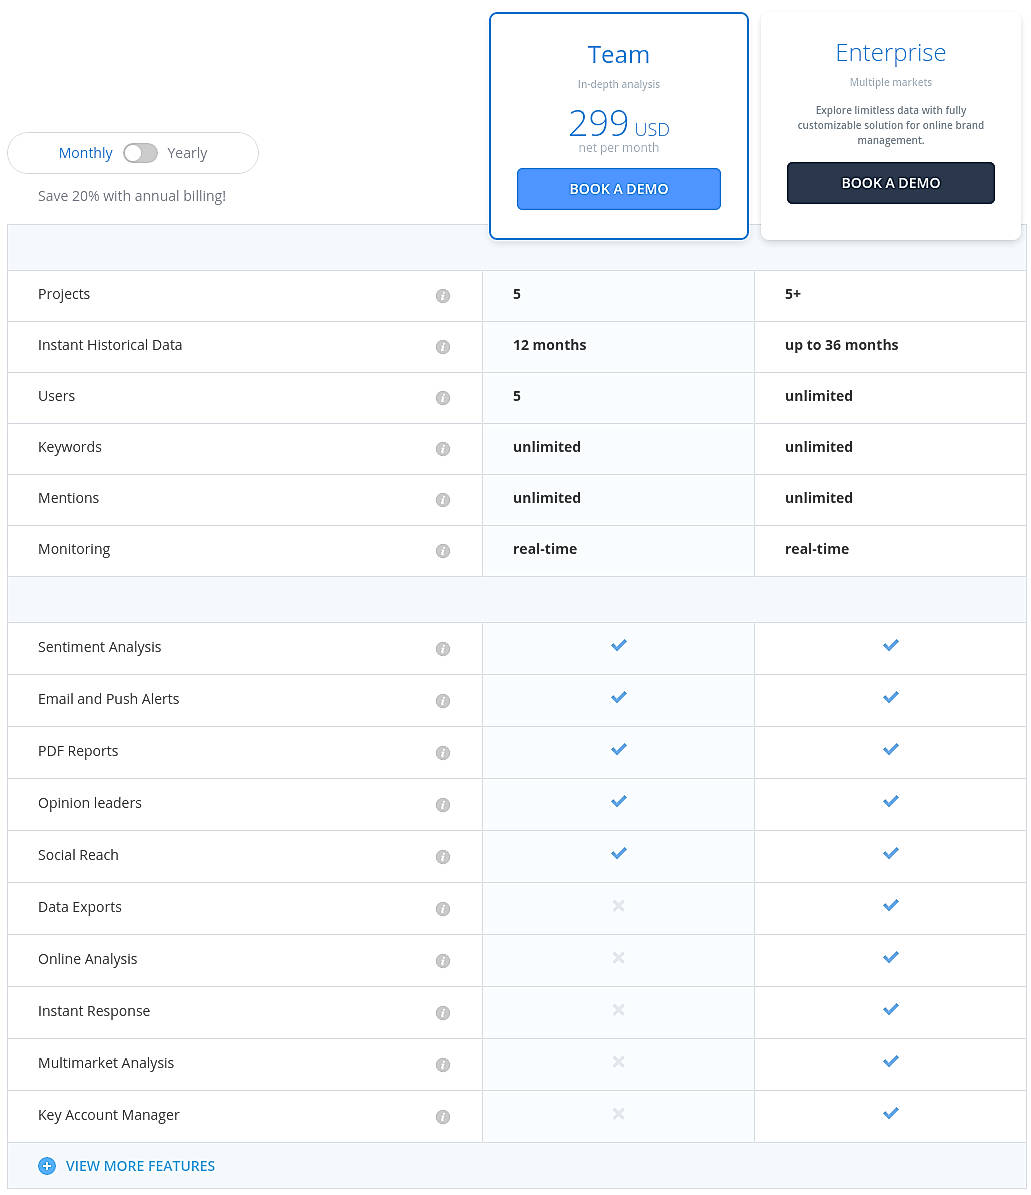Viewport: 1031px width, 1195px height.
Task: Click Enterprise 'real-time' monitoring value
Action: tap(817, 549)
